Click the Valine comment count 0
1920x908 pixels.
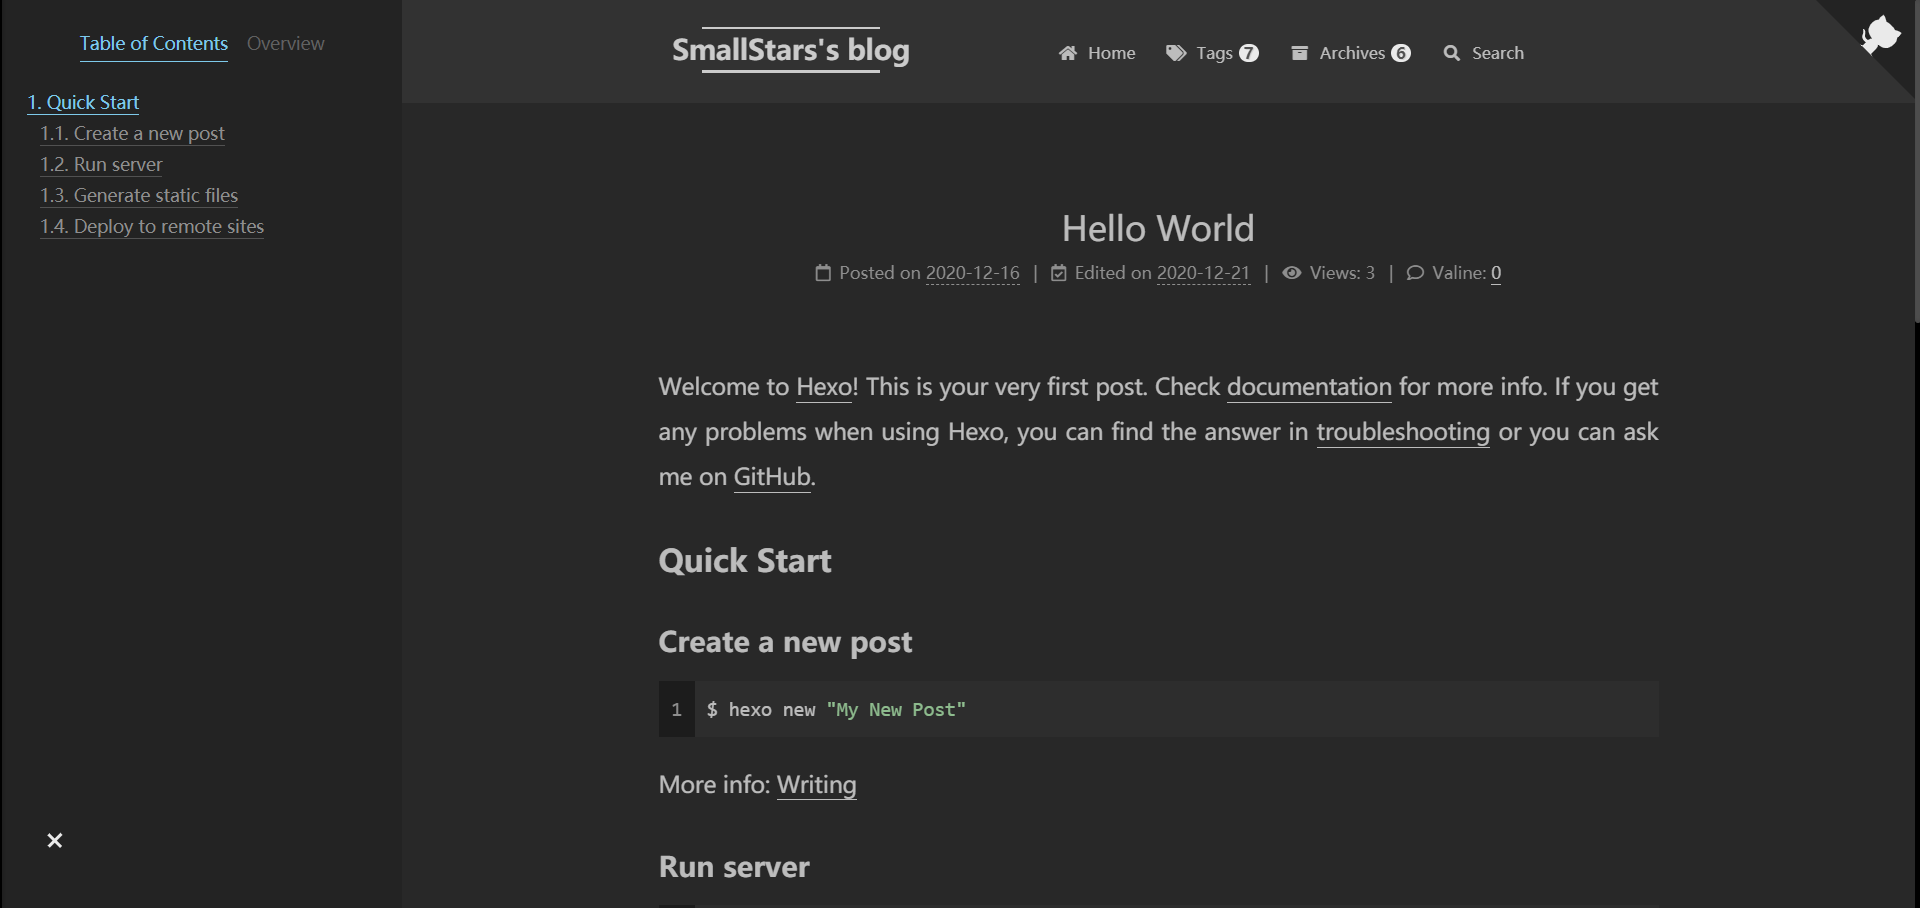tap(1496, 273)
